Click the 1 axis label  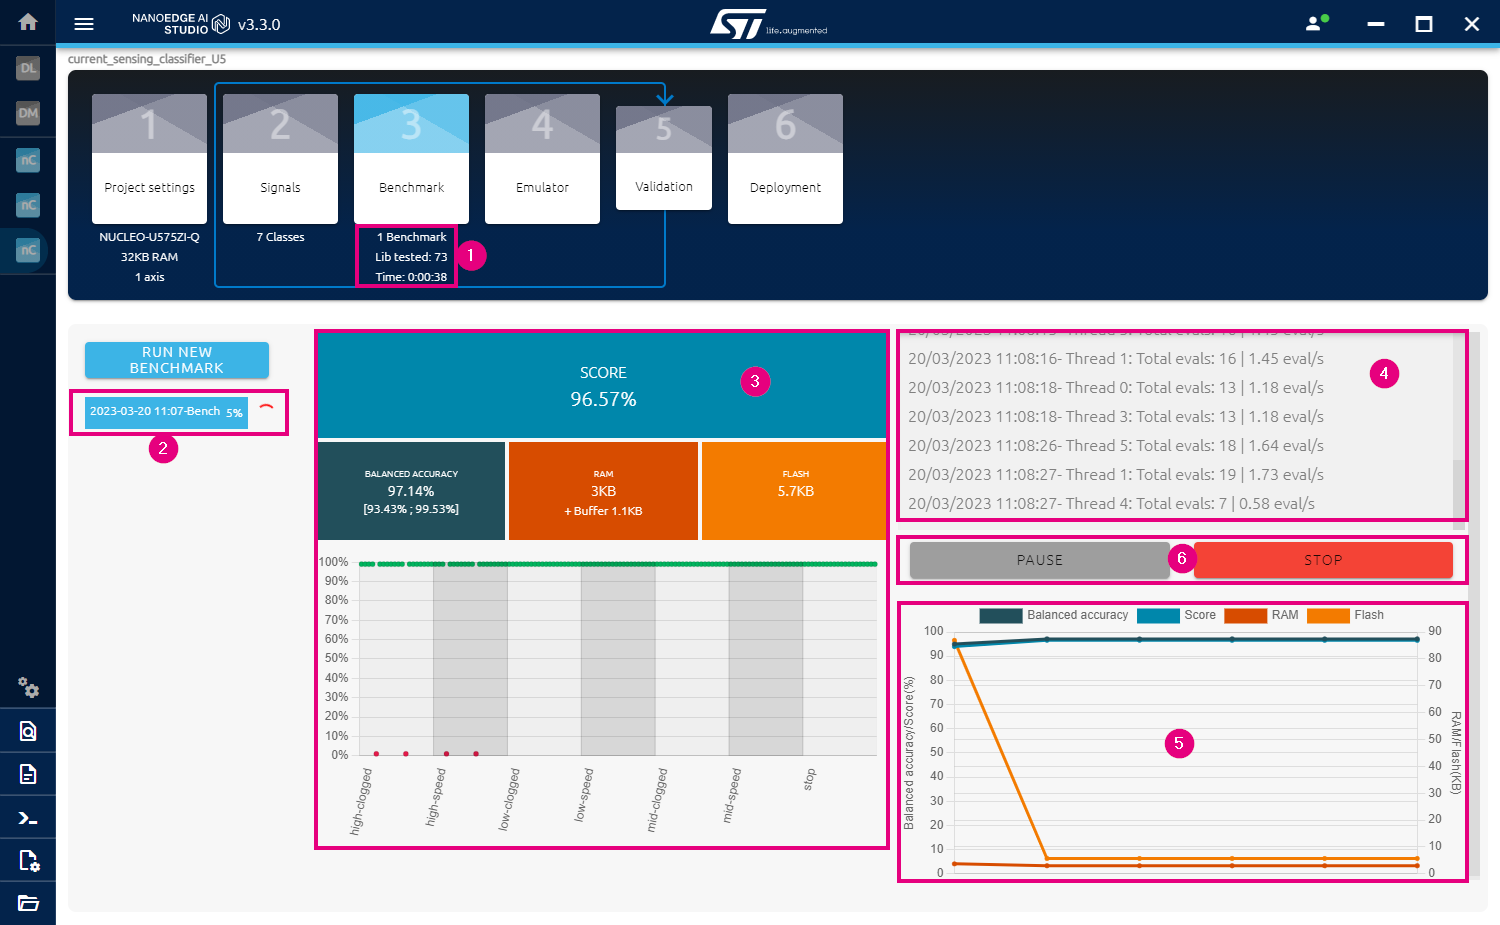pos(149,277)
